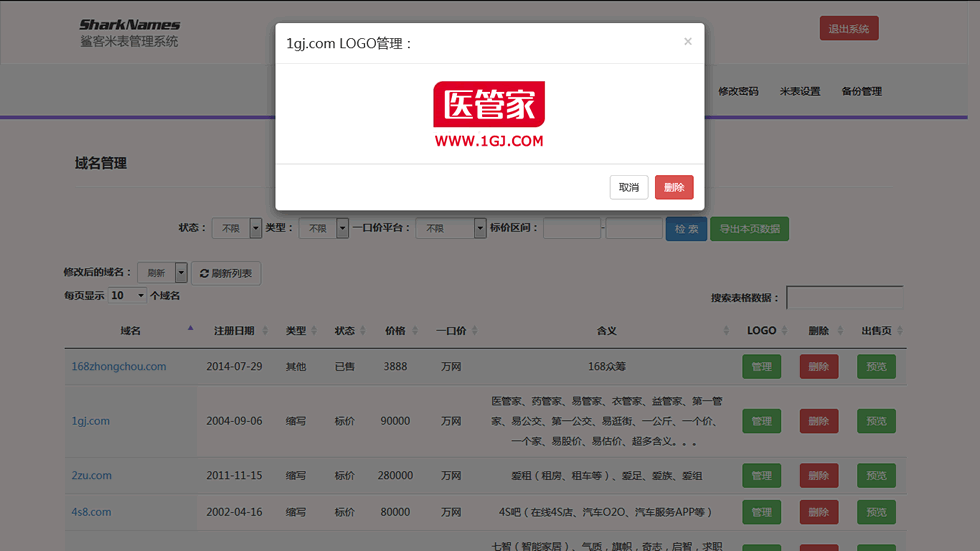
Task: Sort by 状态 column header
Action: point(344,330)
